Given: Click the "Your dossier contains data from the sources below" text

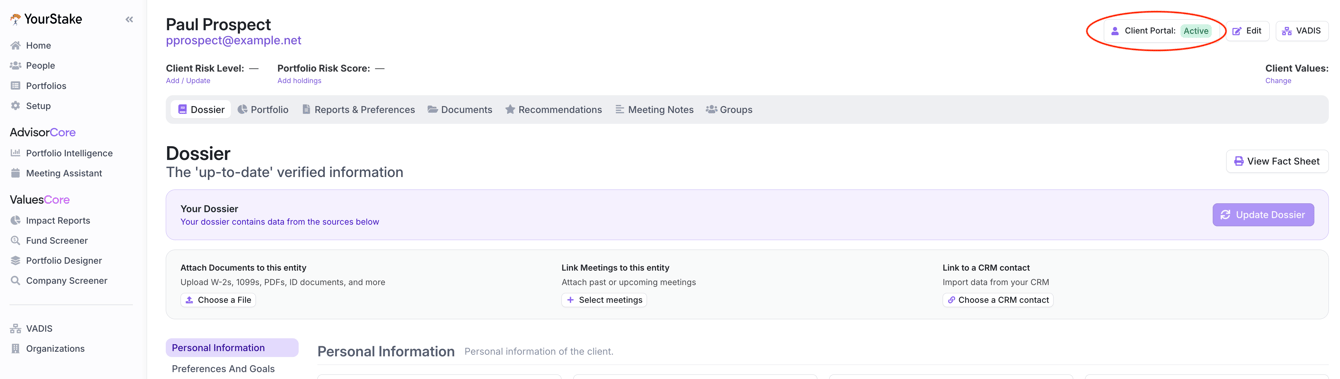Looking at the screenshot, I should coord(279,222).
